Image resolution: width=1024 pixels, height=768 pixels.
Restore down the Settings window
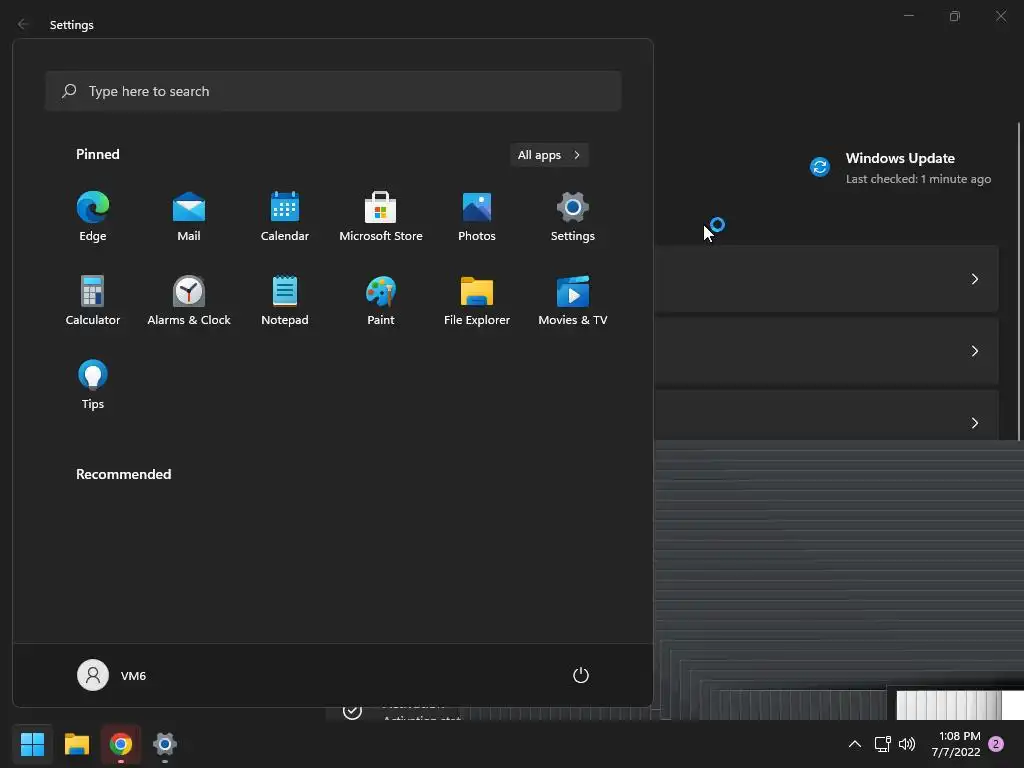click(x=955, y=16)
